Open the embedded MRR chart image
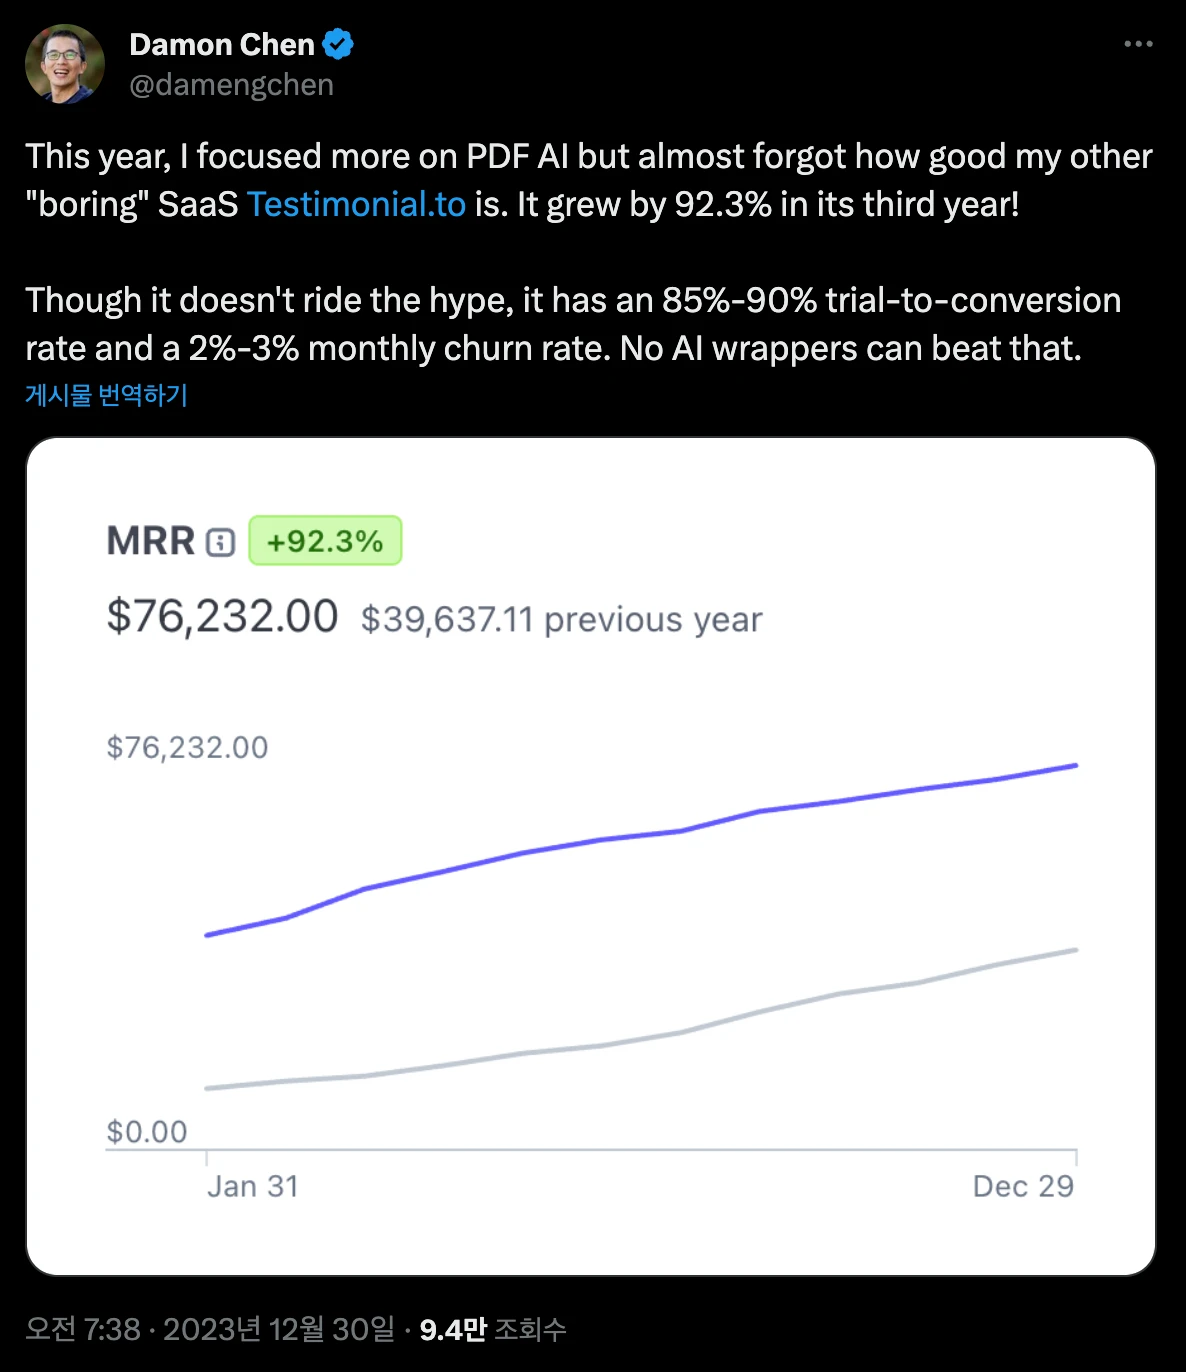Screen dimensions: 1186x1372 click(591, 857)
